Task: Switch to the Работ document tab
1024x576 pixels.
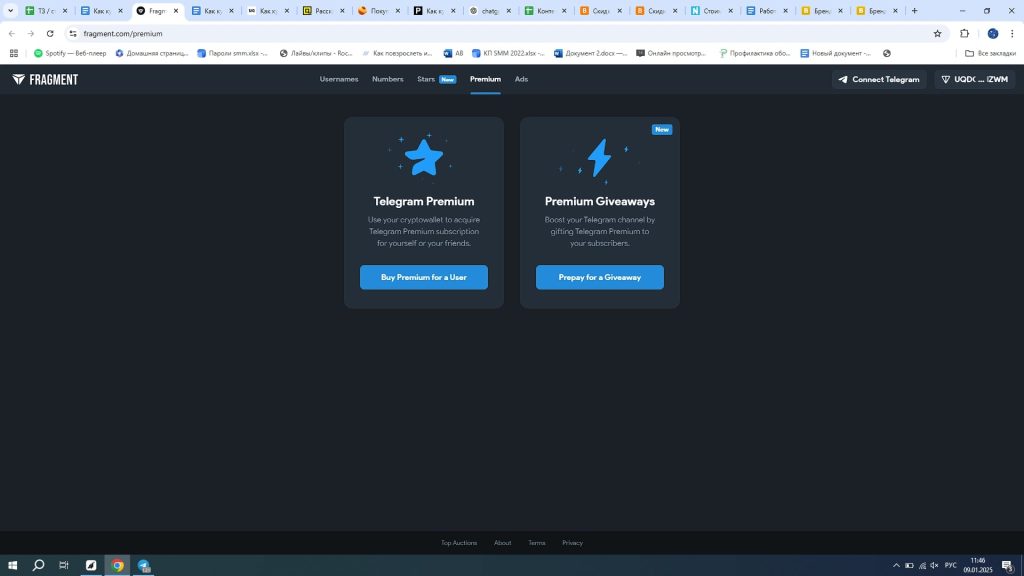Action: point(768,10)
